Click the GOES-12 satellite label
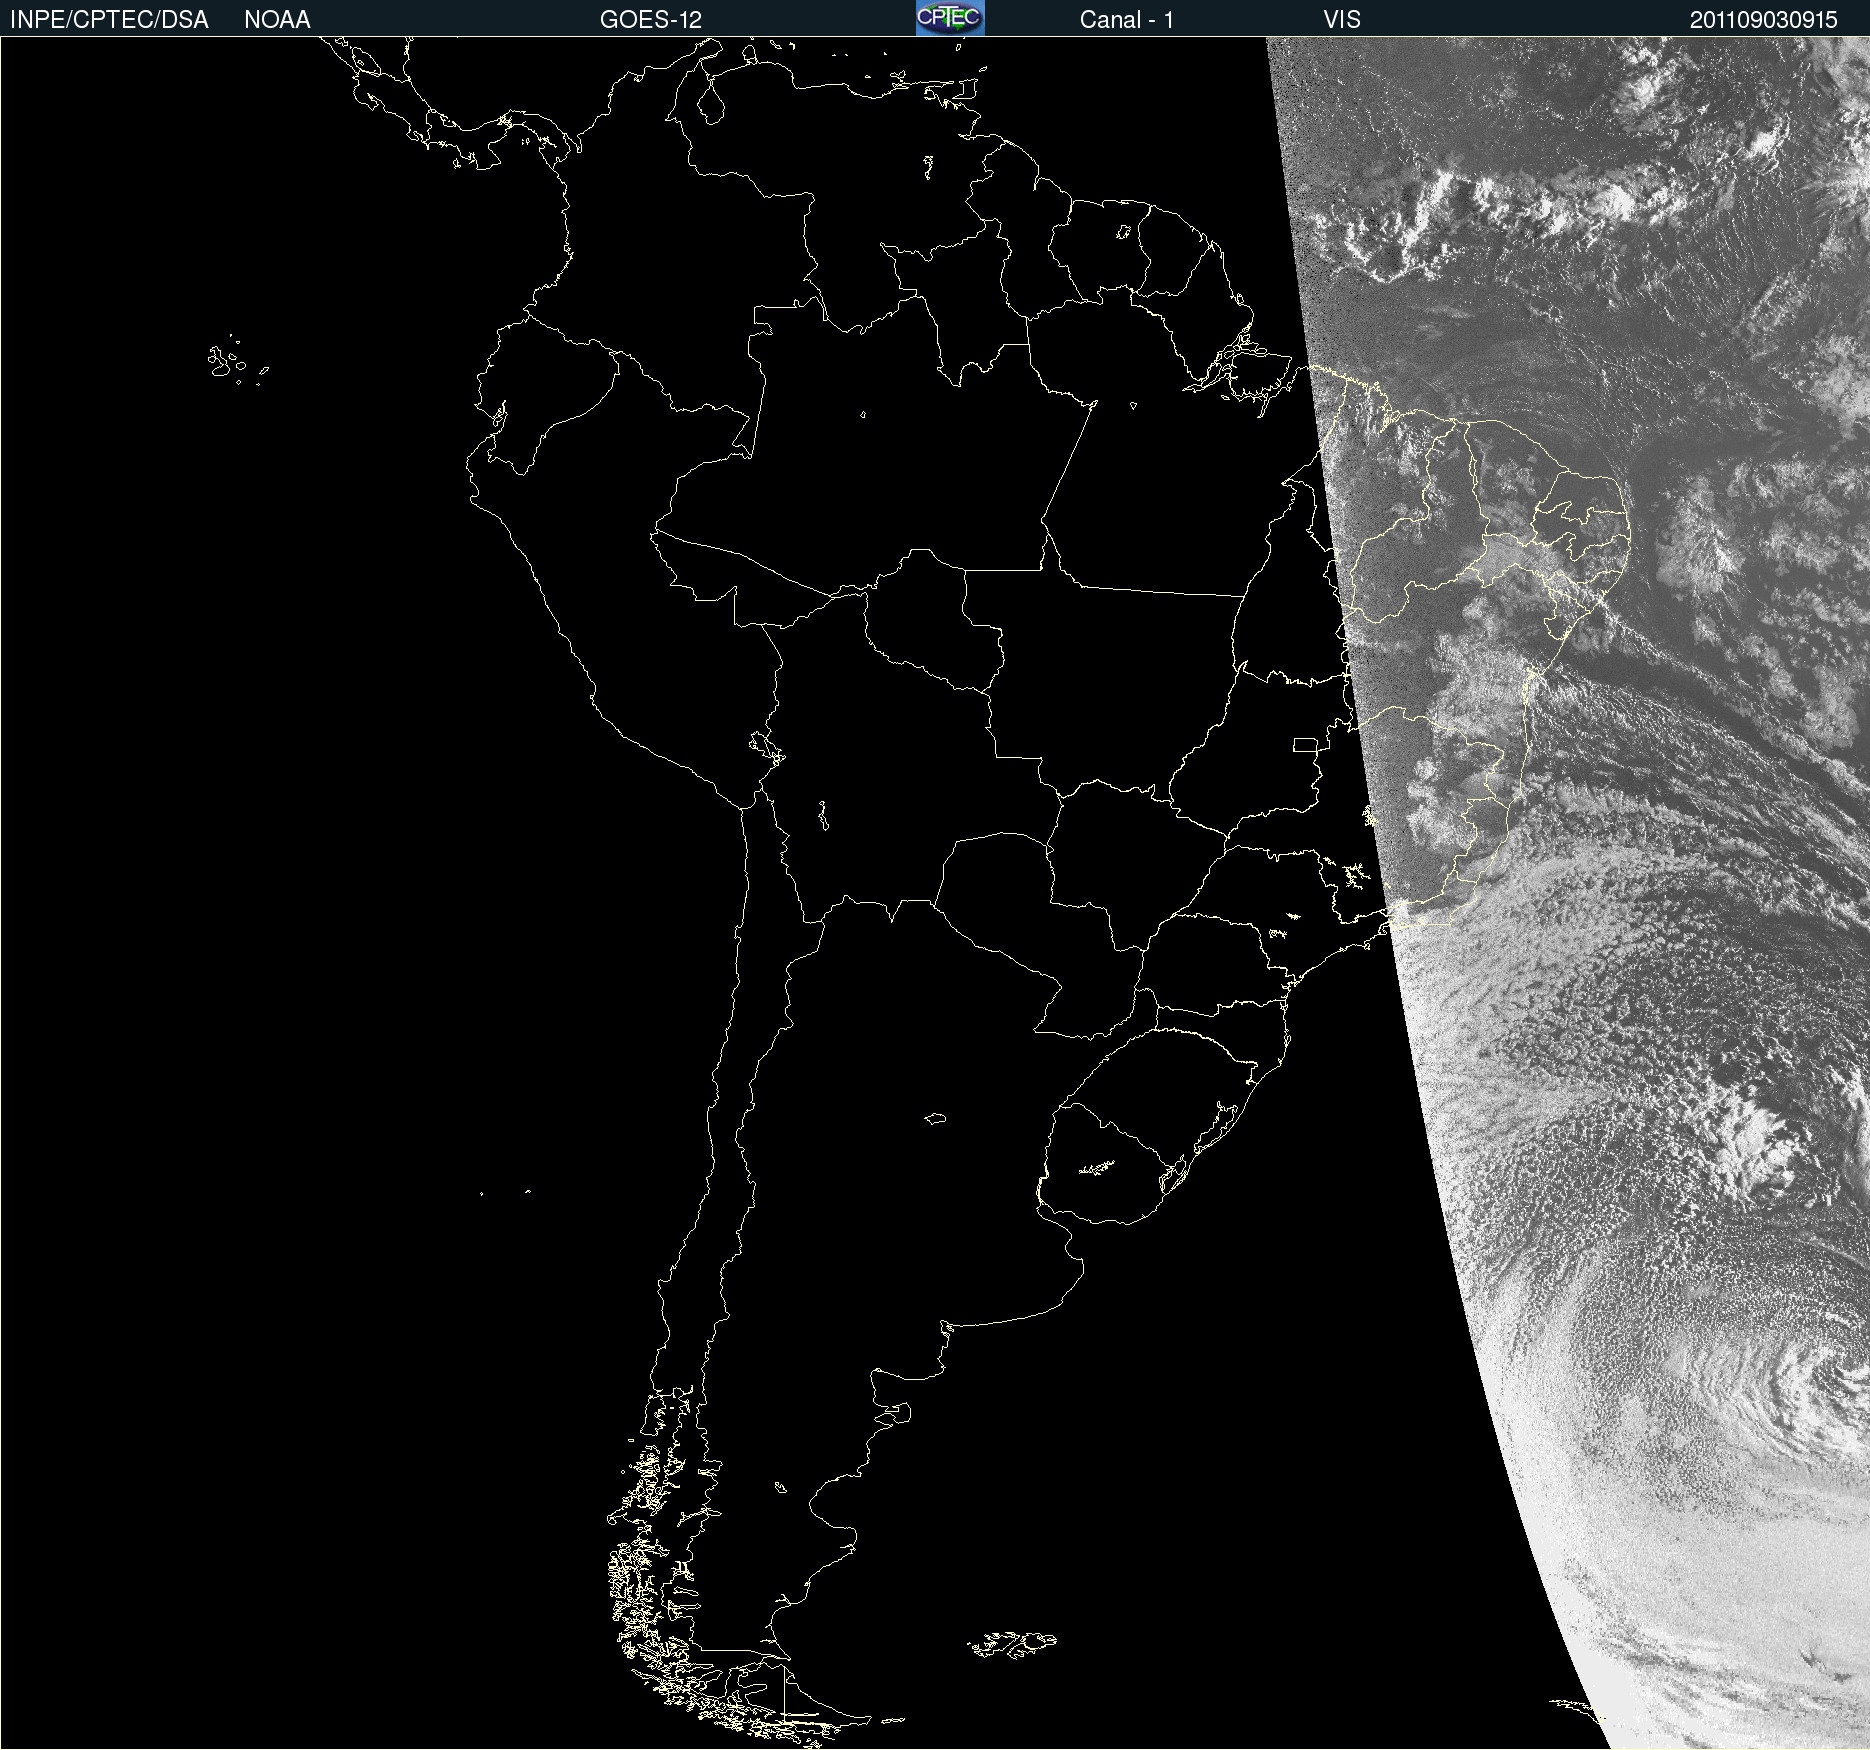The image size is (1870, 1750). pyautogui.click(x=651, y=20)
